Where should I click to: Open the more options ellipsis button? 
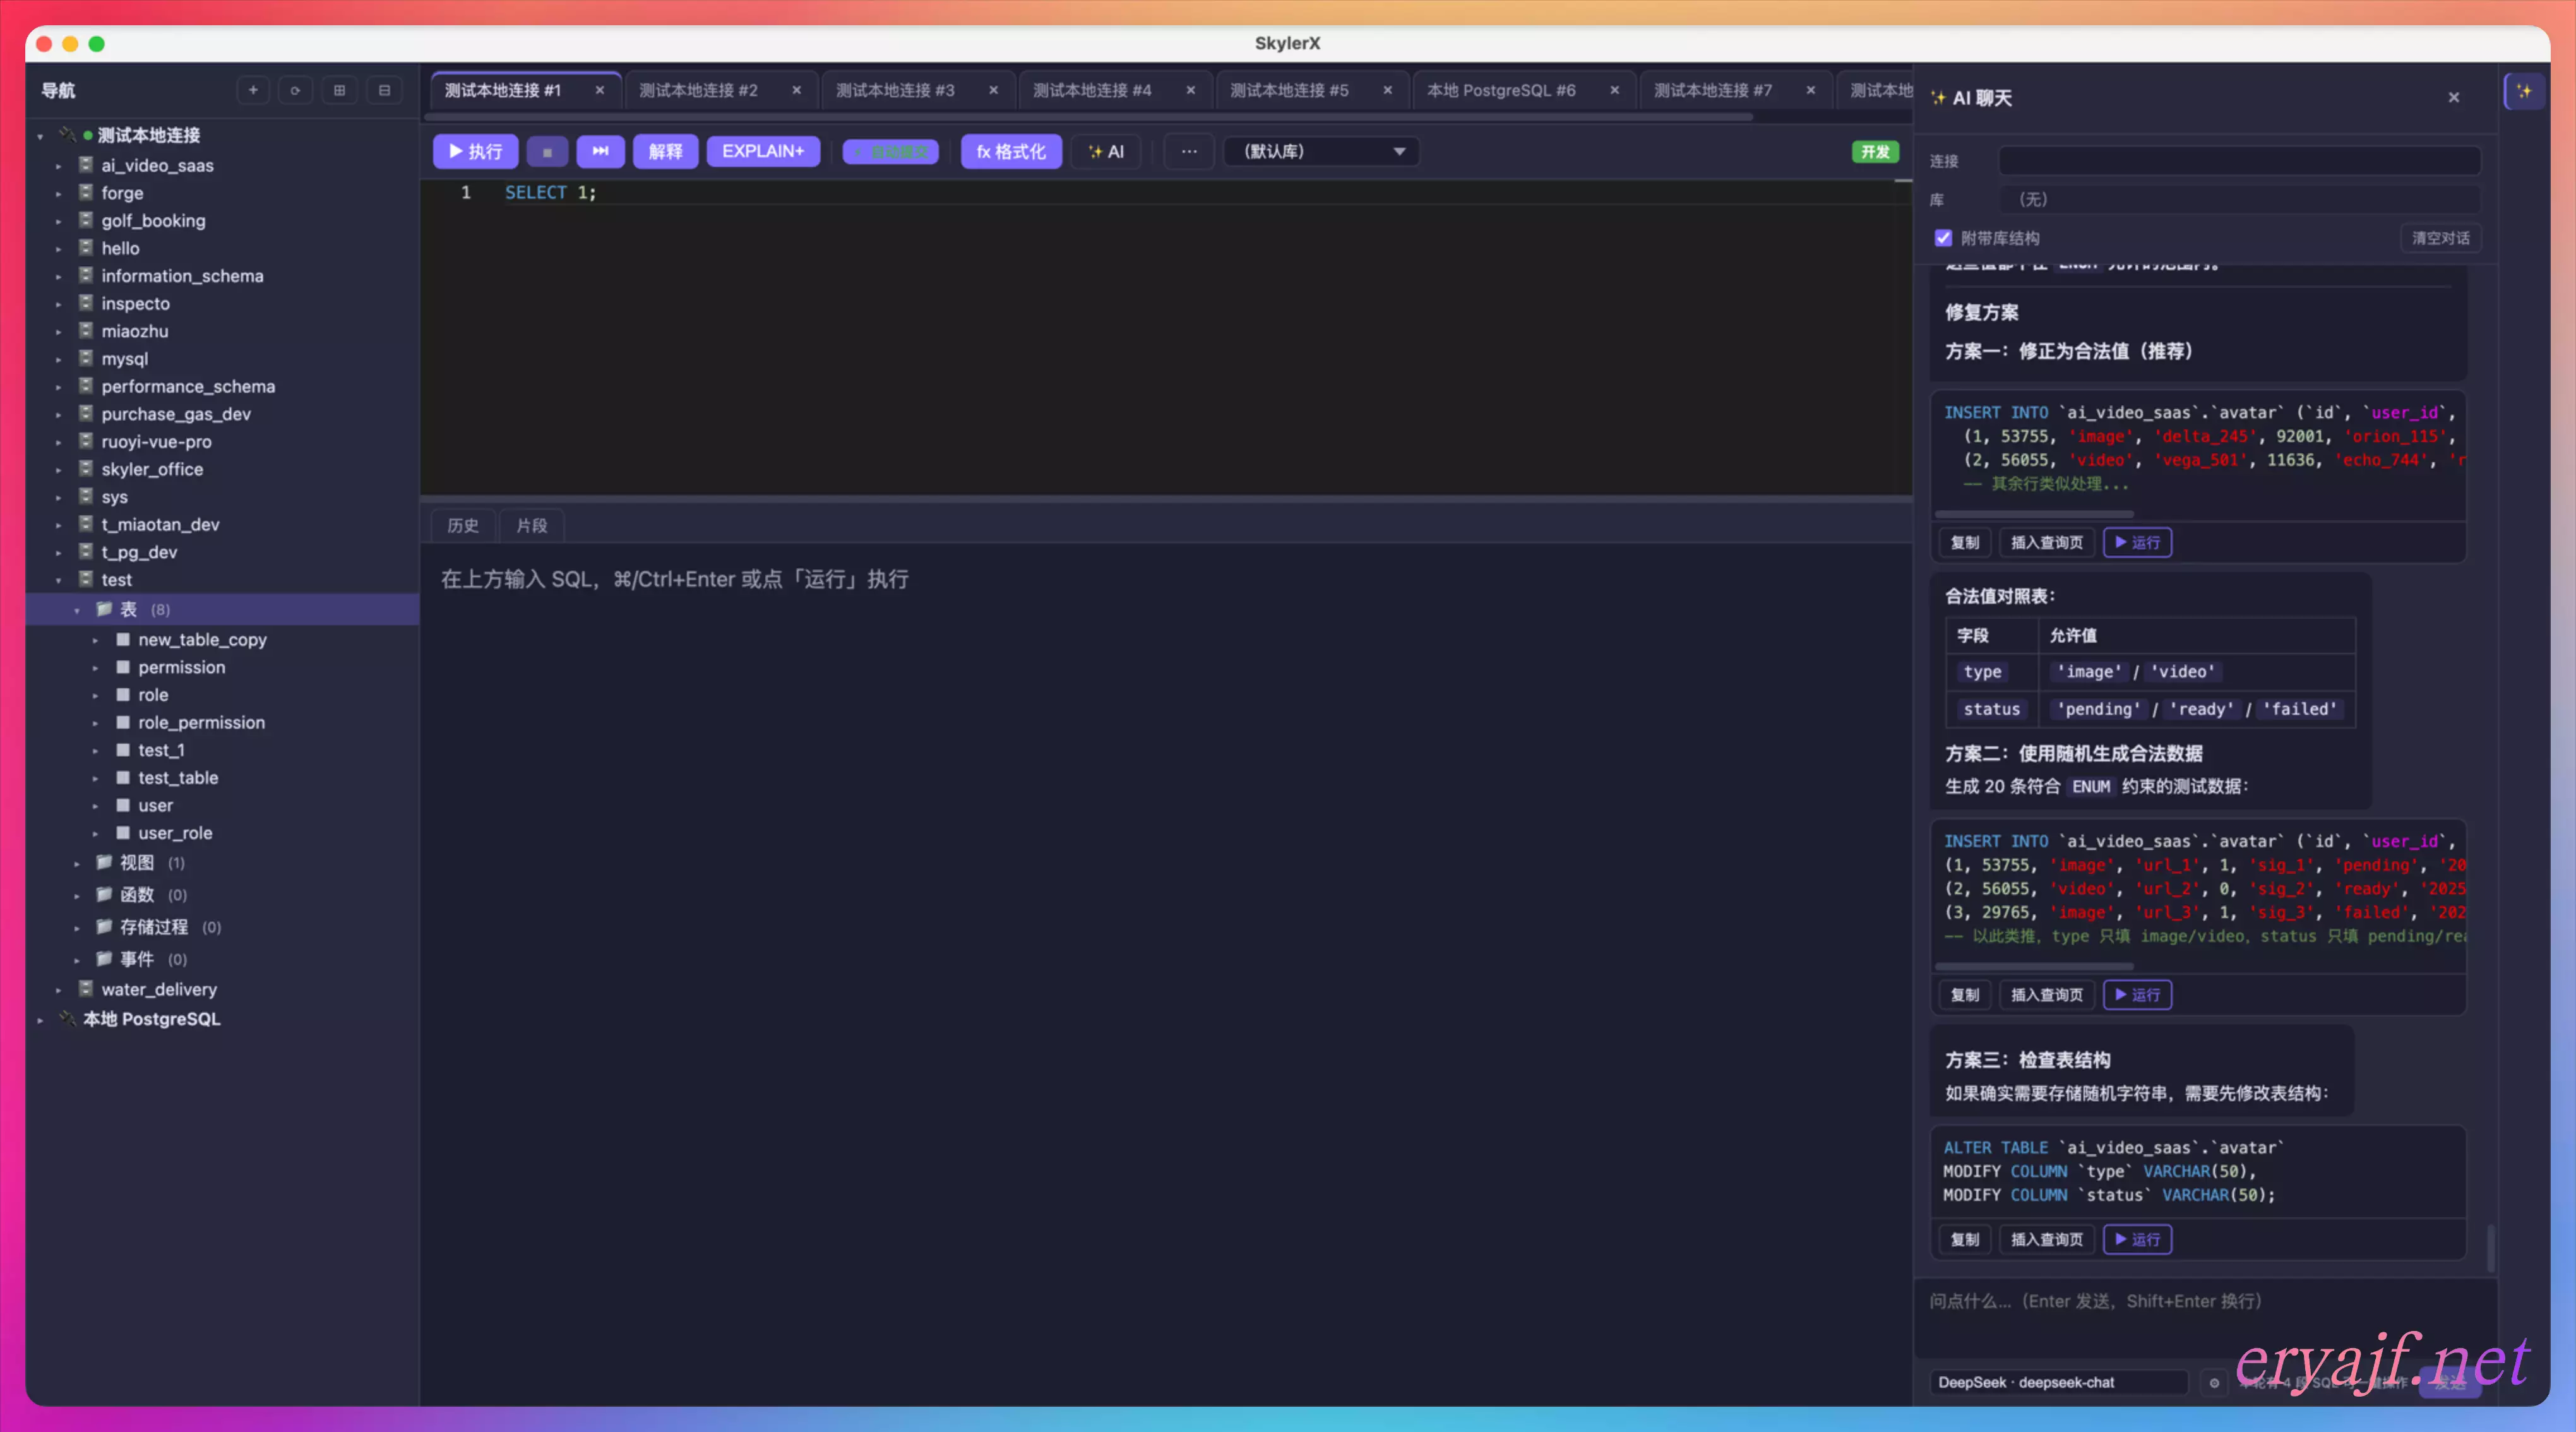coord(1189,151)
